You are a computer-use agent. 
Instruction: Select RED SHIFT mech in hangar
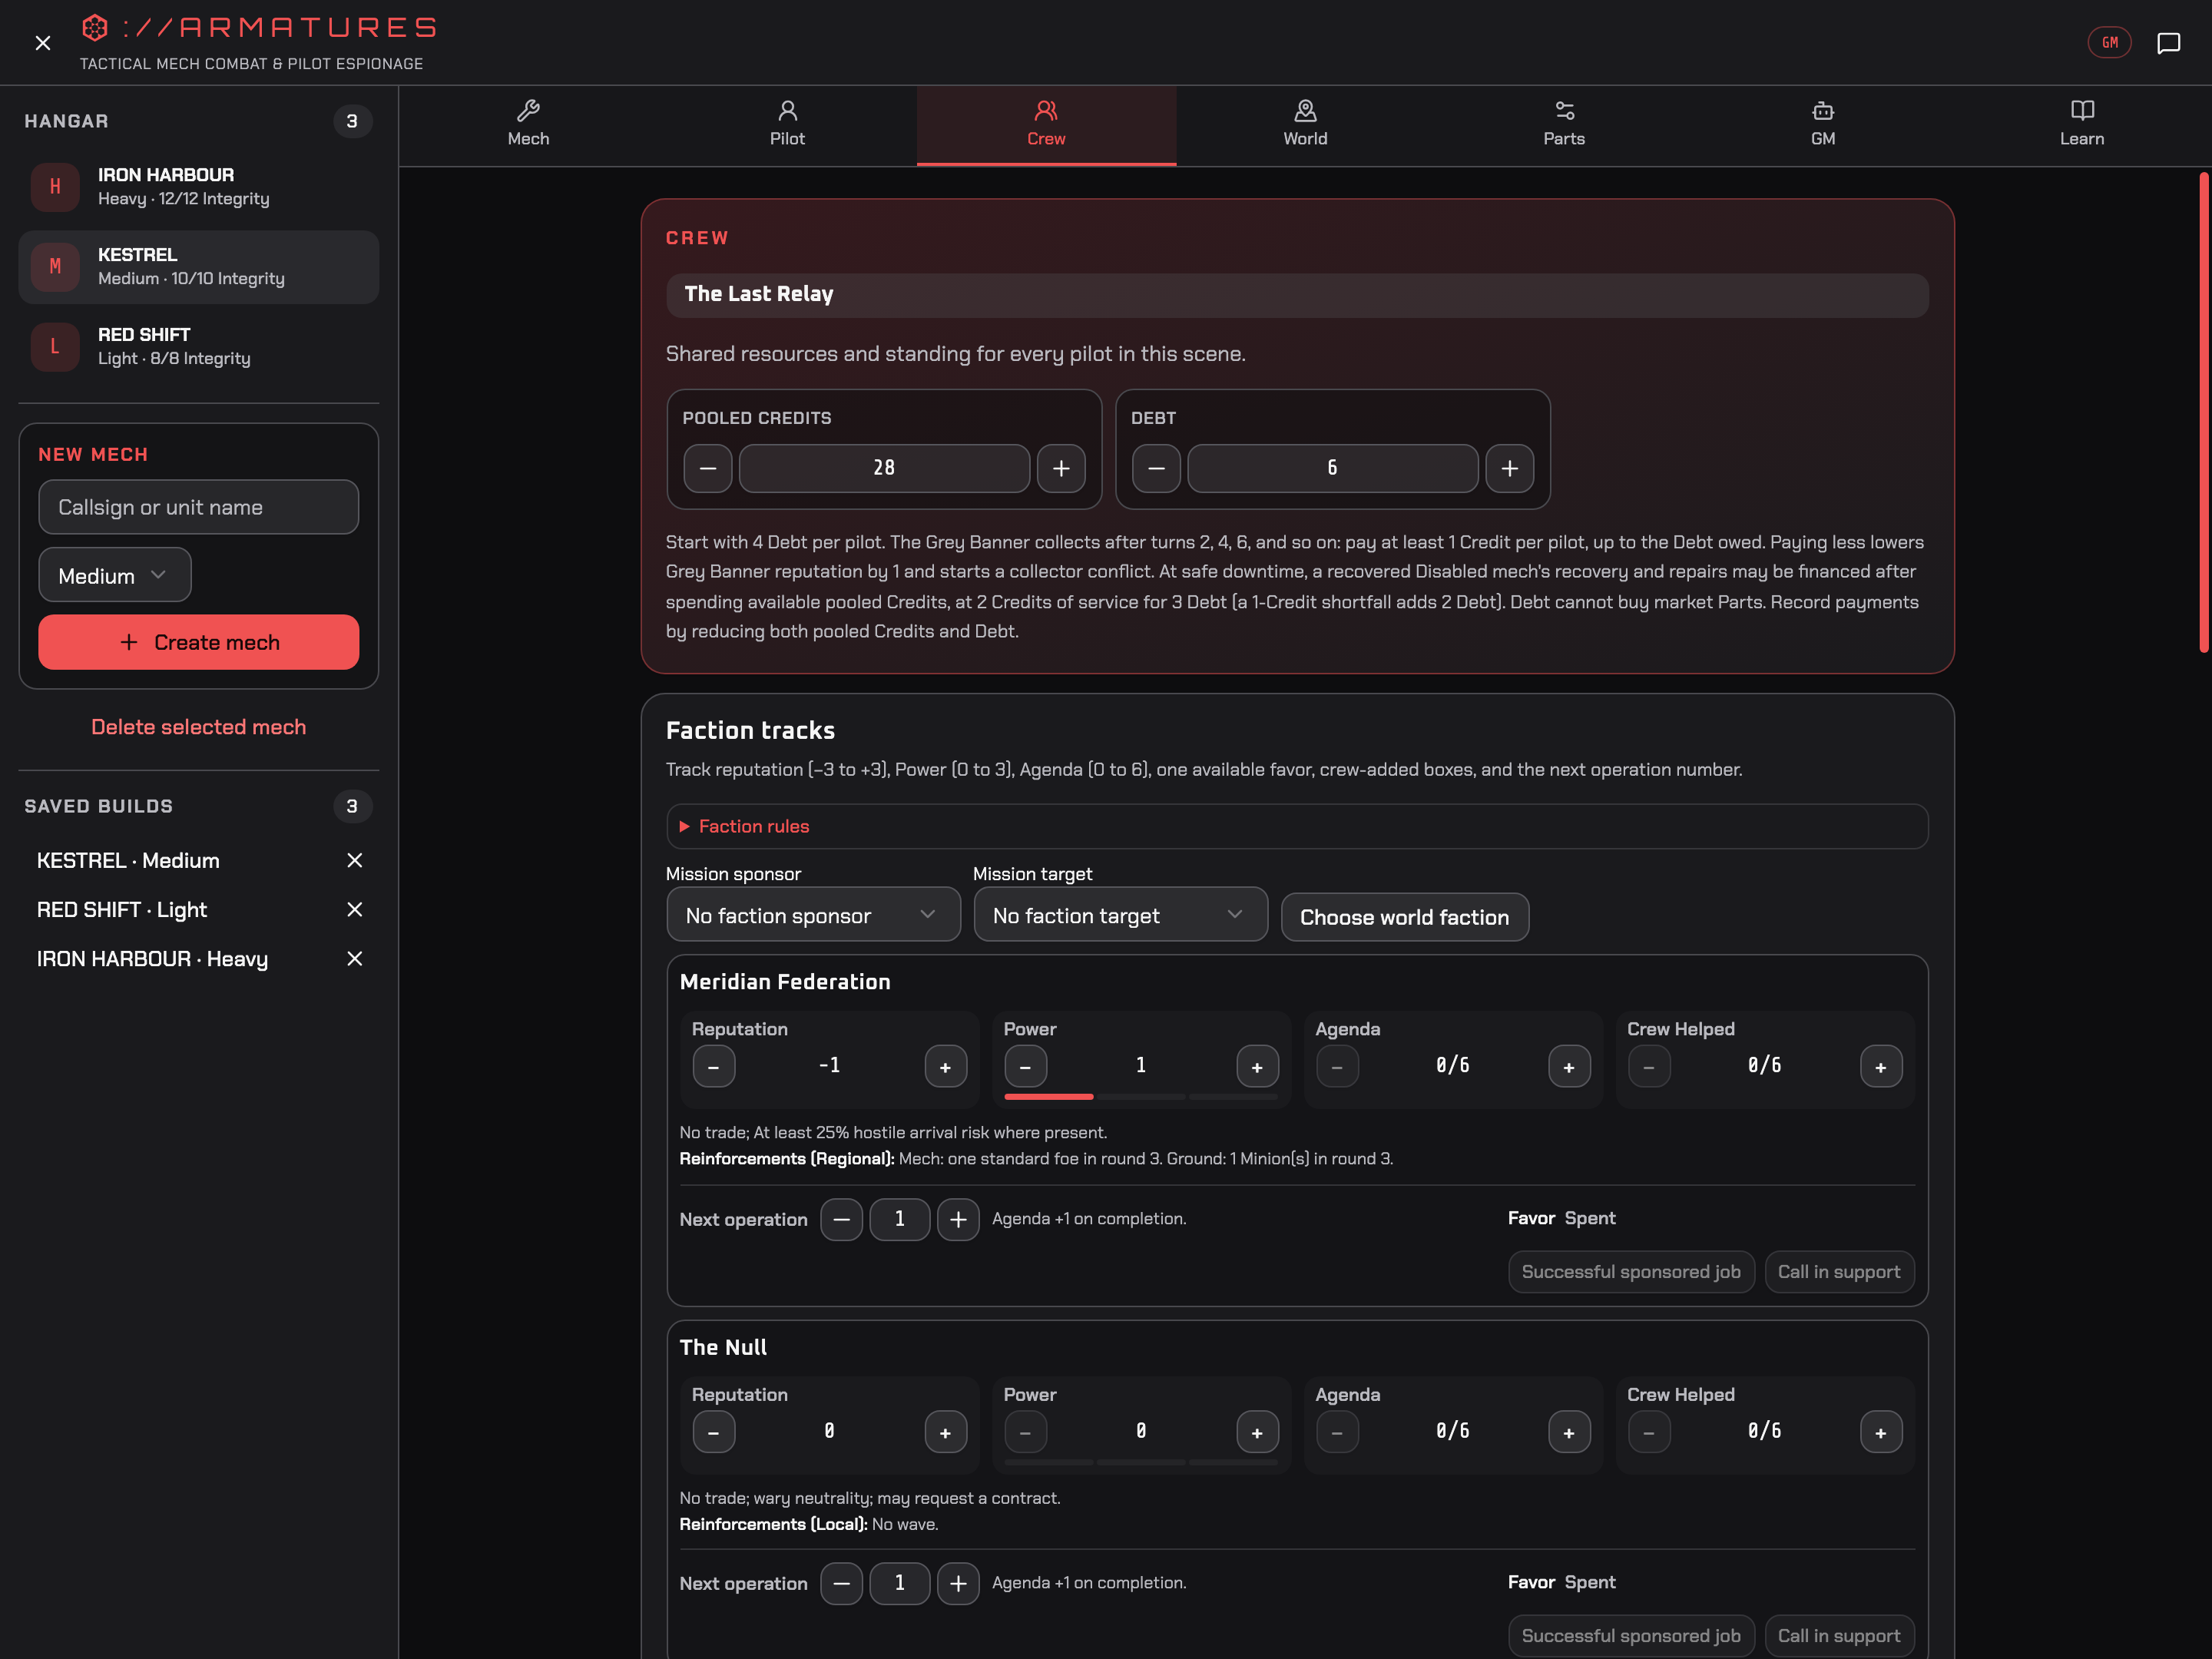click(x=198, y=347)
